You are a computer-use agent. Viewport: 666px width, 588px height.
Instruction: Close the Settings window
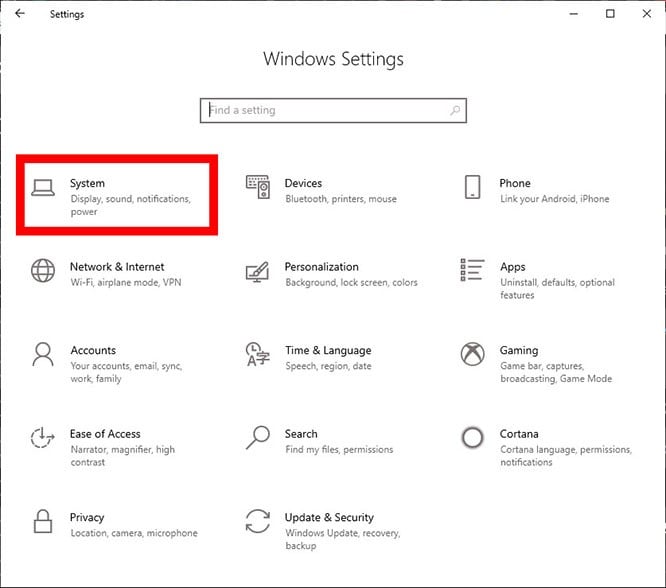[646, 14]
